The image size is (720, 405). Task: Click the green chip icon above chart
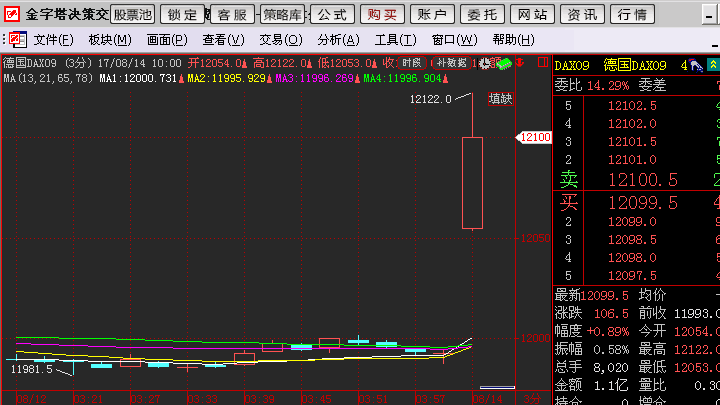point(505,63)
